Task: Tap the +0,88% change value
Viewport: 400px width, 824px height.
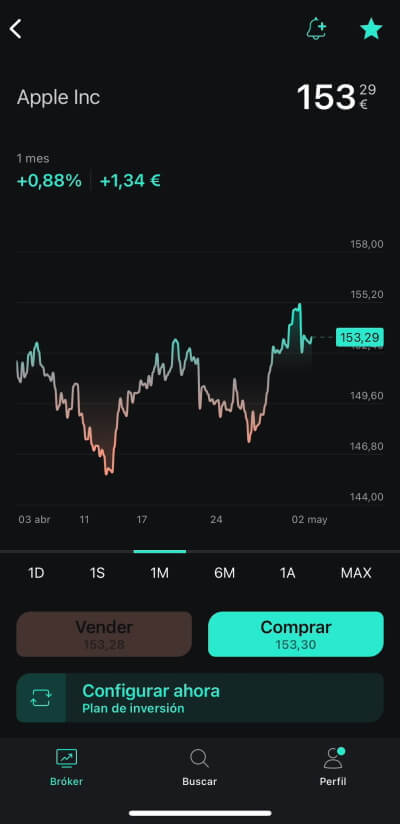Action: 49,181
